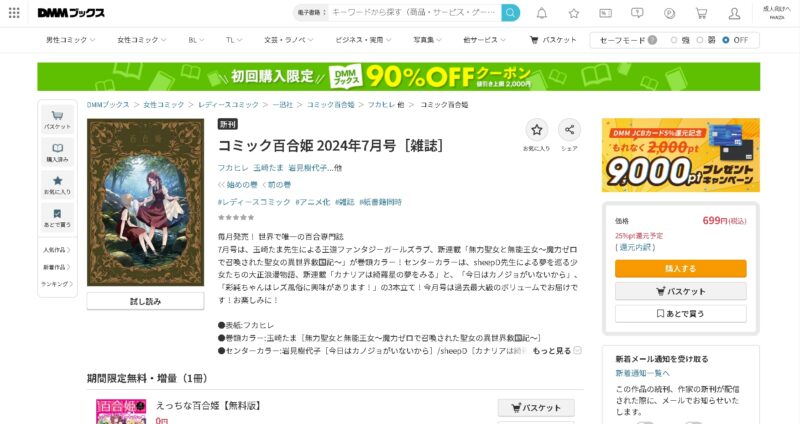Click the magnifier search button
The image size is (800, 424).
coord(510,13)
